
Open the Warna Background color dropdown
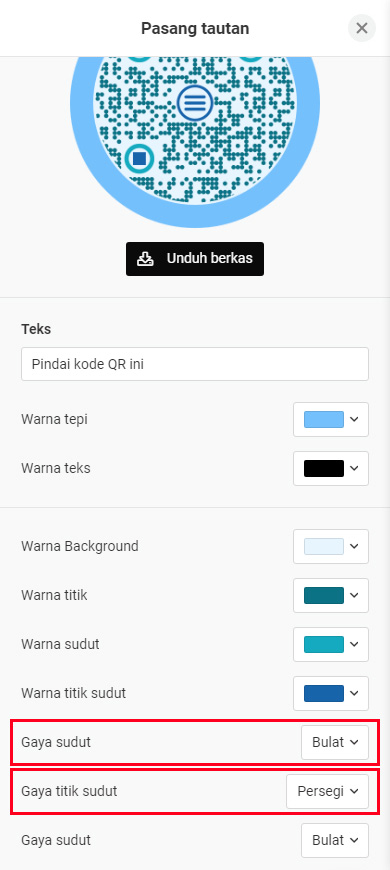pos(331,547)
